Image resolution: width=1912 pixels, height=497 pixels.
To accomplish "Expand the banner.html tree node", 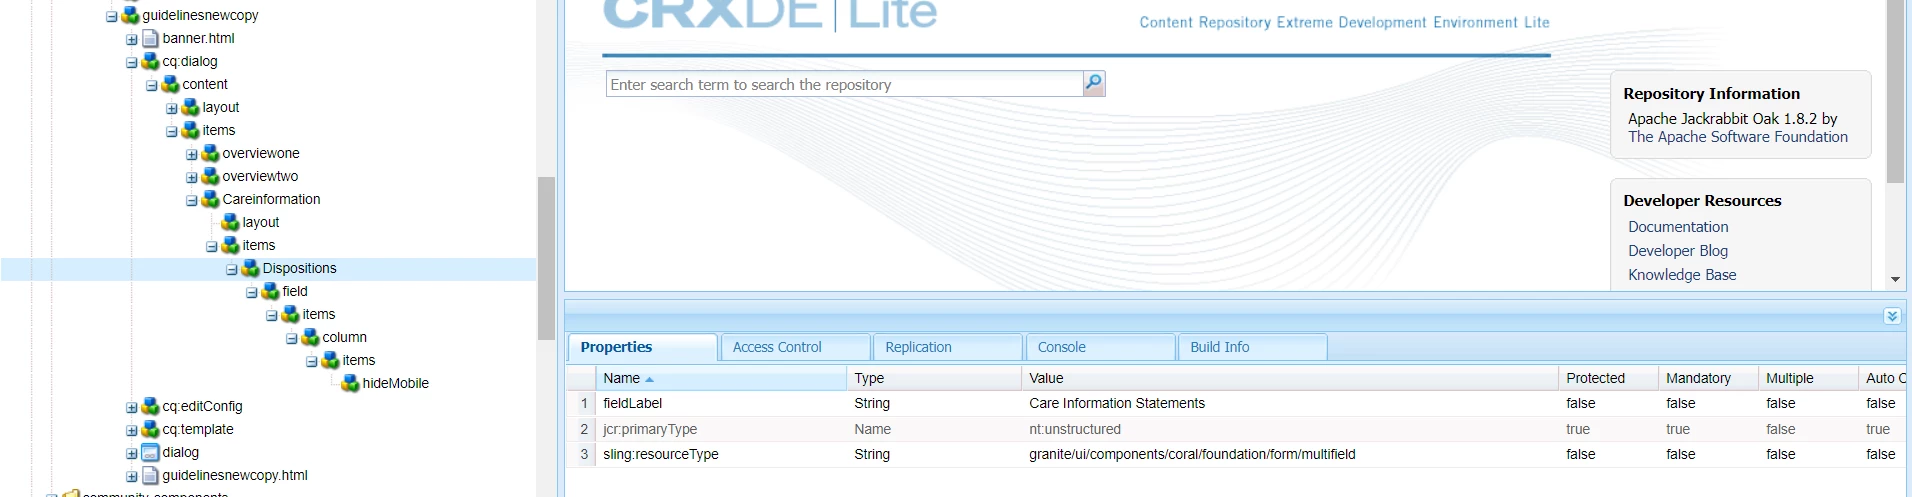I will (x=132, y=39).
